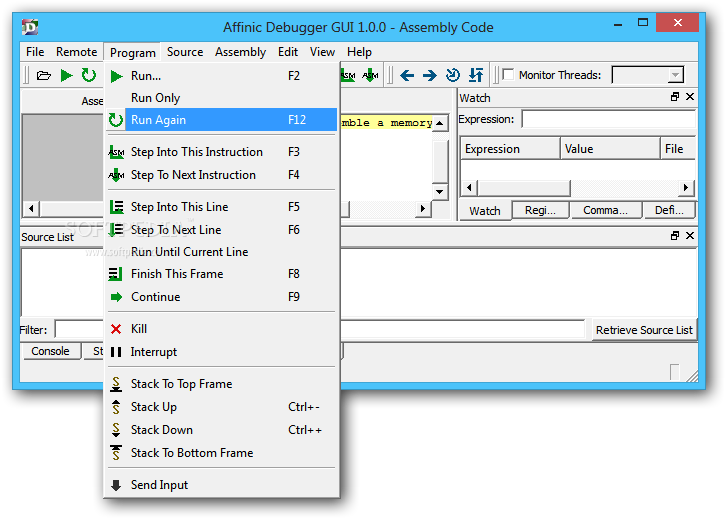Click the Retrieve Source List button

coord(644,330)
